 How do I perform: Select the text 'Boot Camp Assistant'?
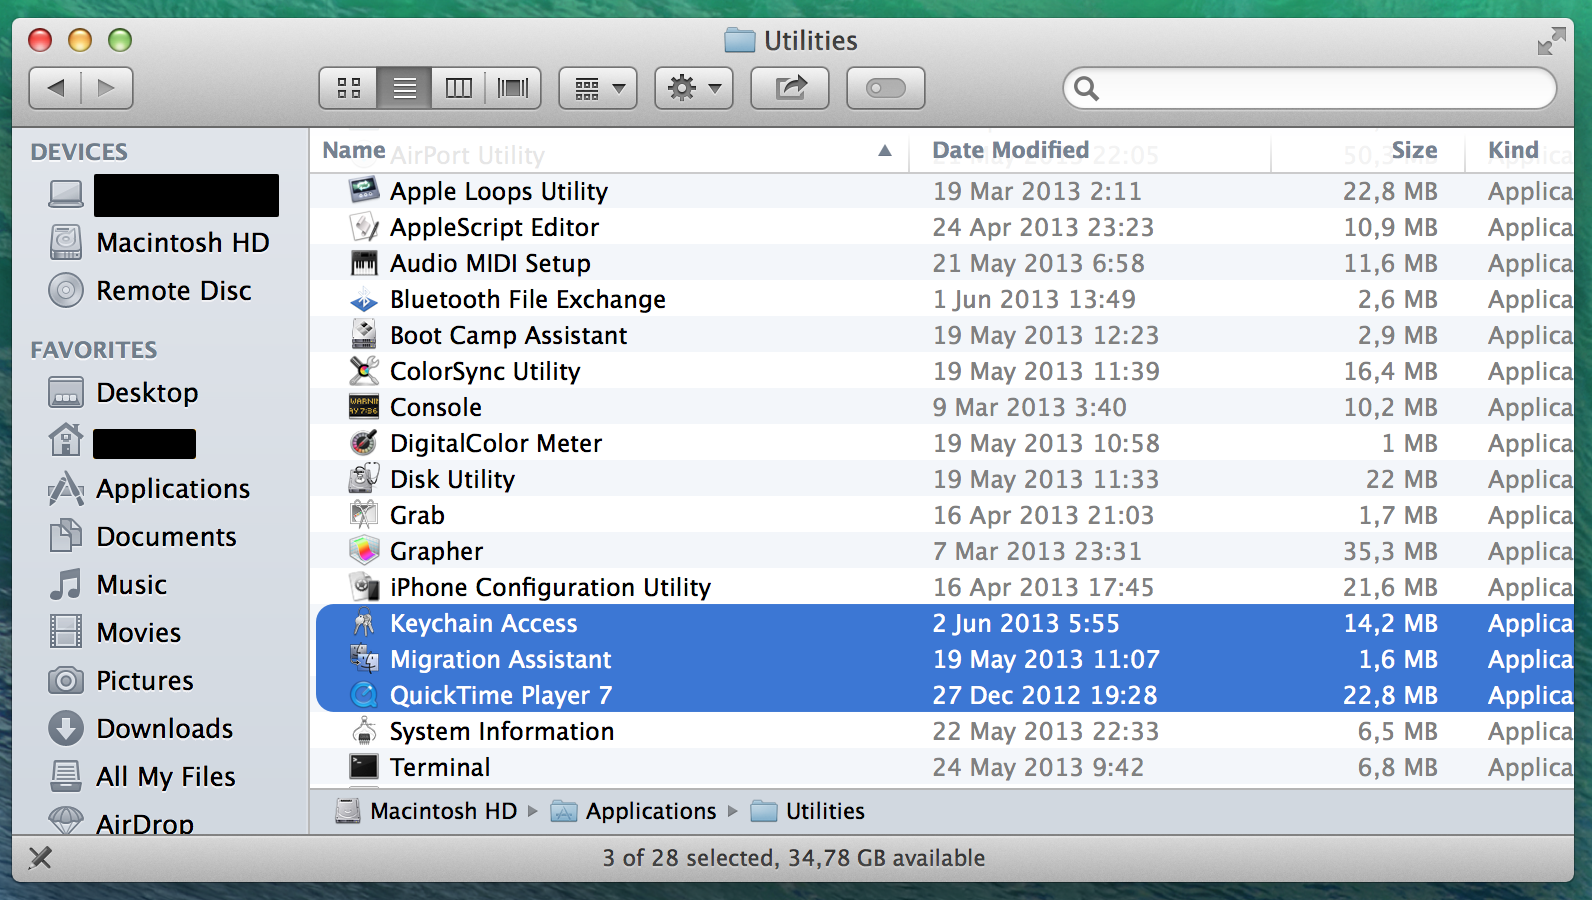click(509, 335)
